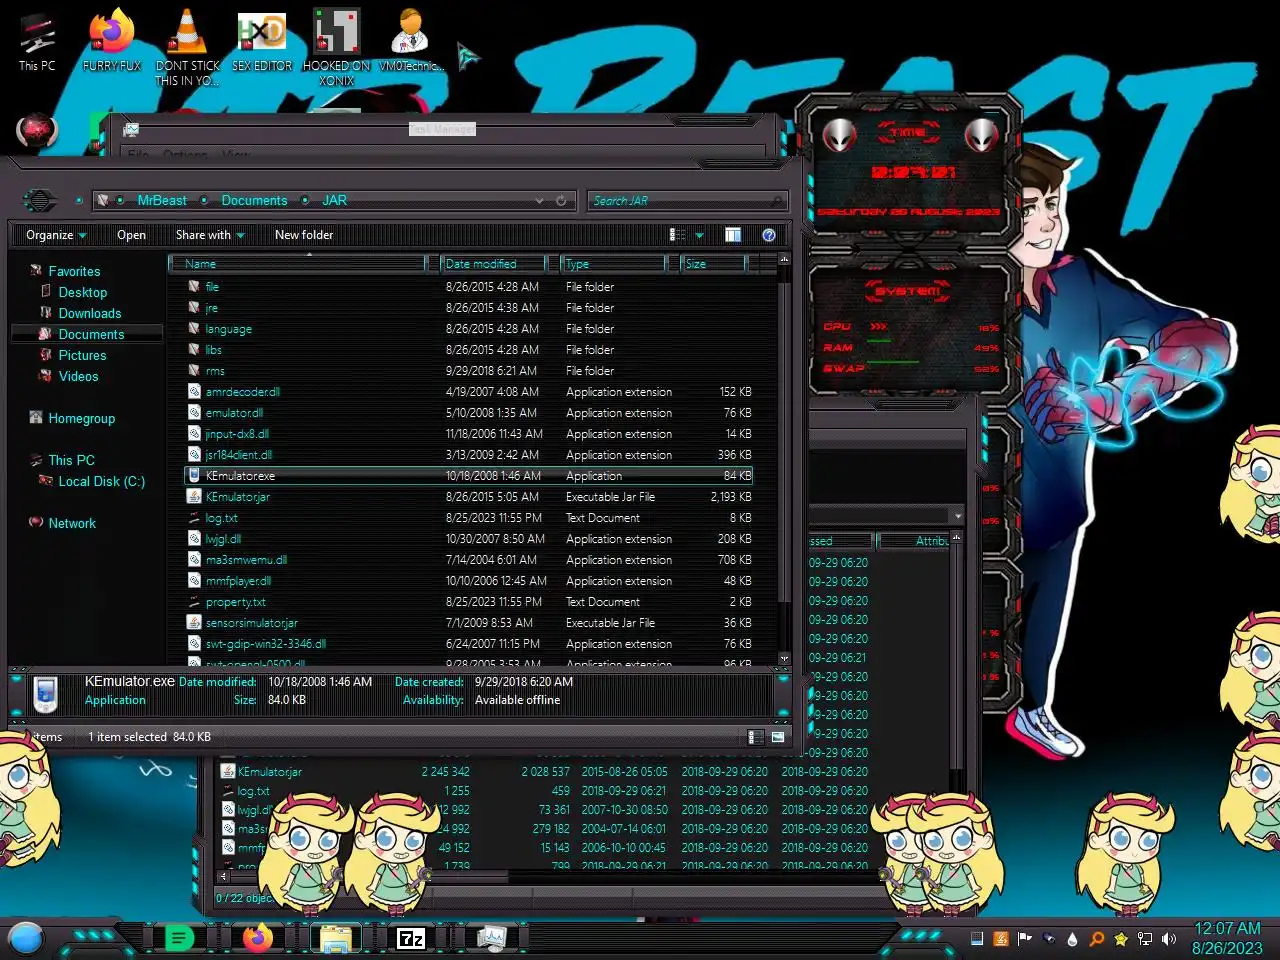
Task: Open the network tray icon
Action: point(1144,939)
